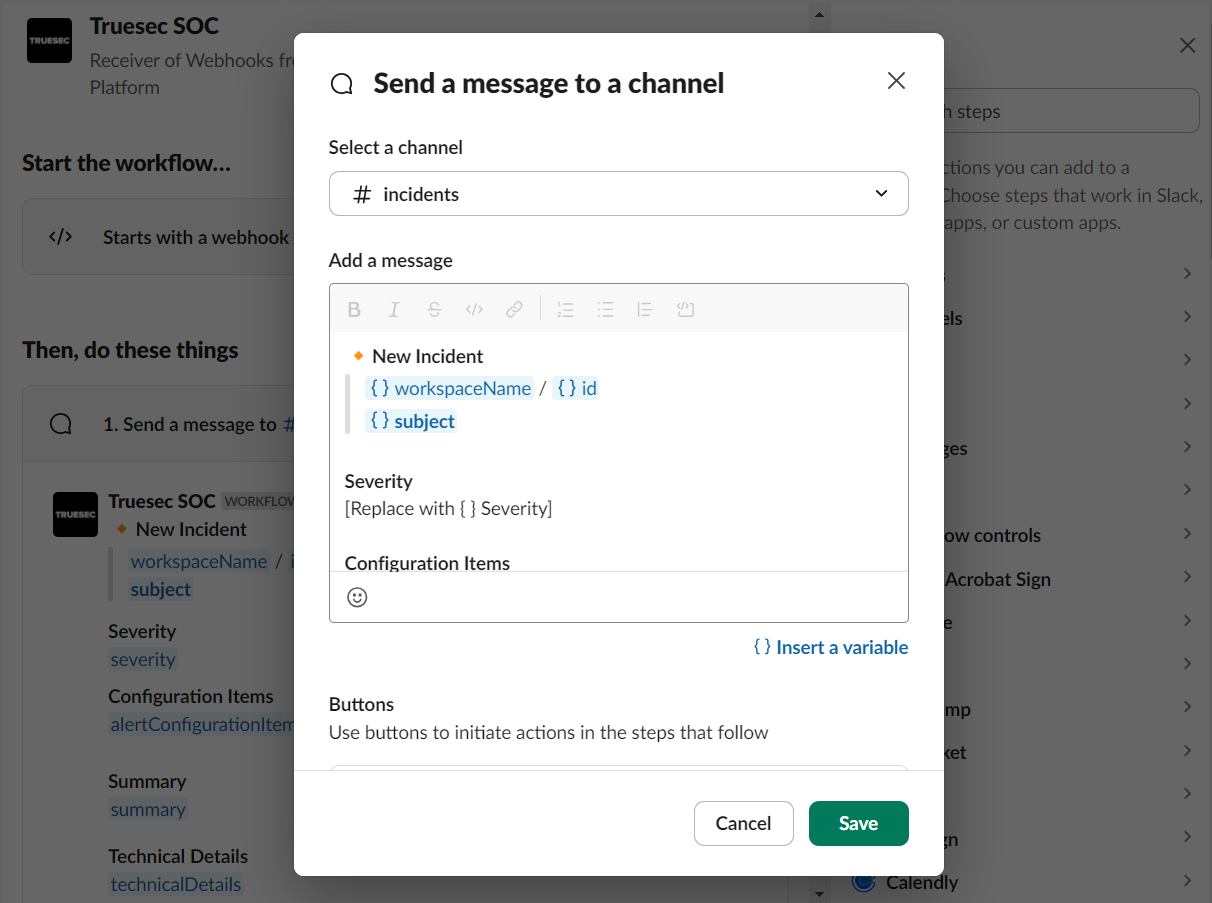This screenshot has height=903, width=1212.
Task: Select the blockquote formatting icon
Action: click(645, 309)
